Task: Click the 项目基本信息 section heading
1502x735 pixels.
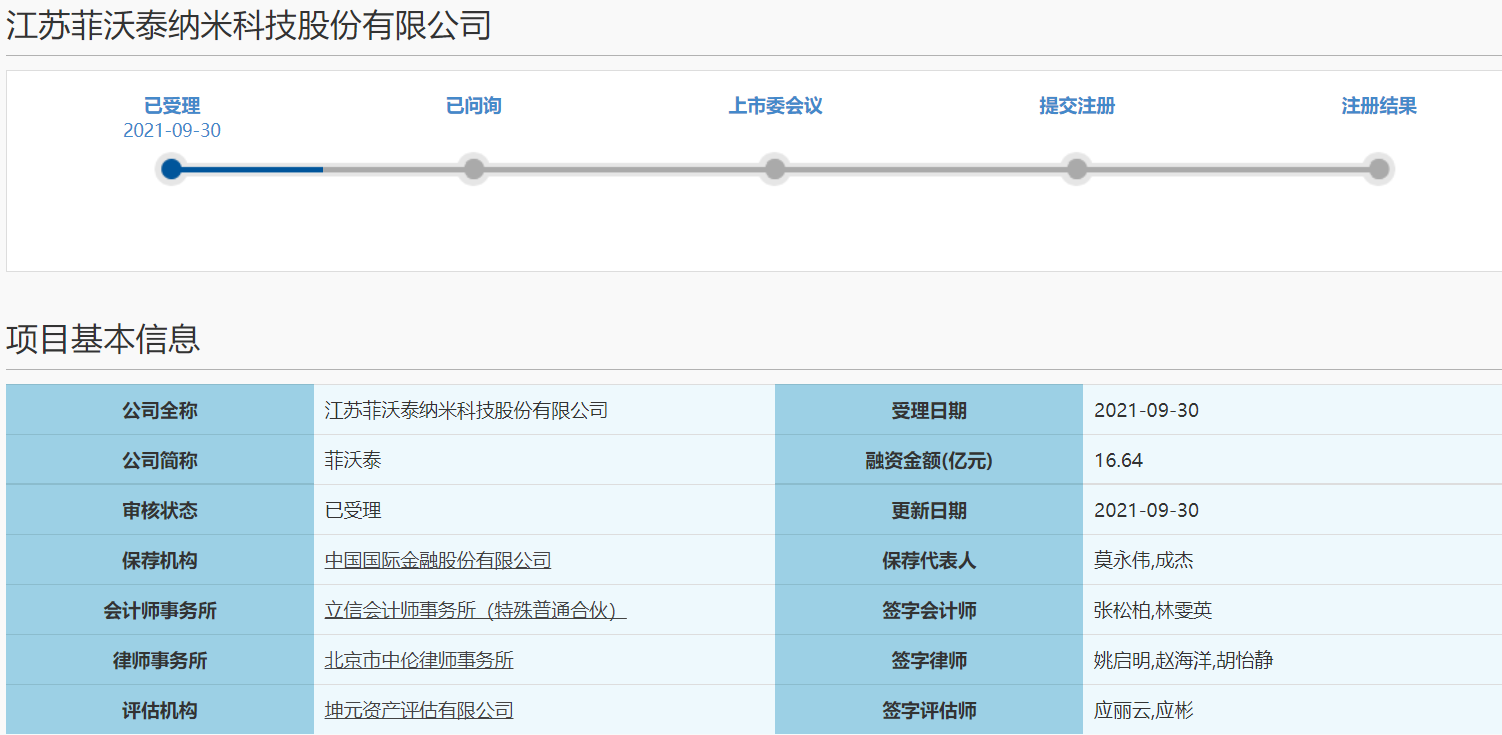Action: pyautogui.click(x=103, y=339)
